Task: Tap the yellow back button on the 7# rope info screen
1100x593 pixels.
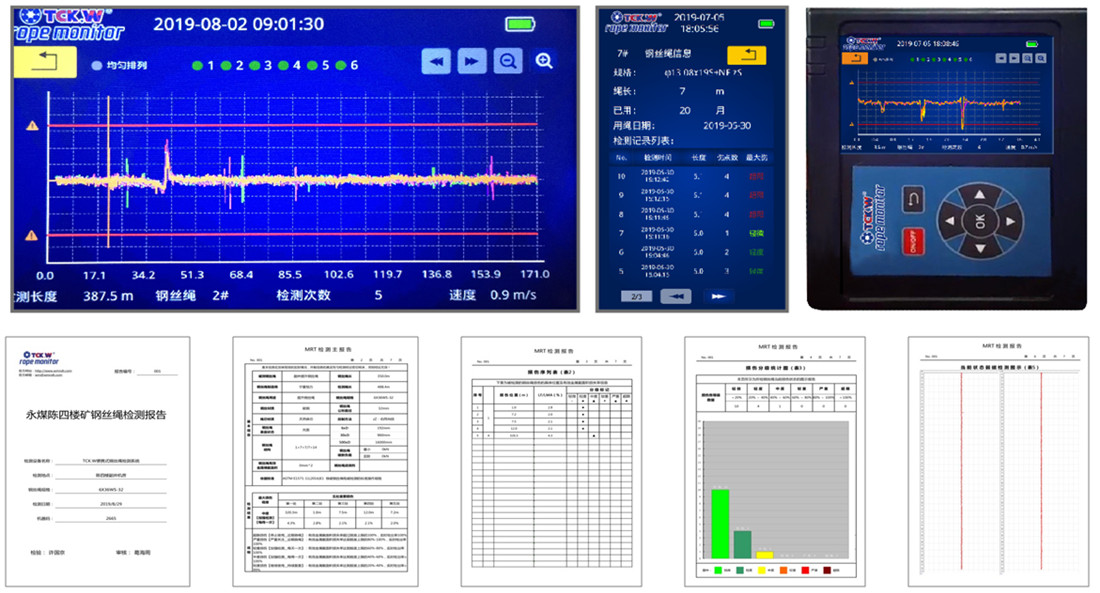Action: pyautogui.click(x=747, y=55)
